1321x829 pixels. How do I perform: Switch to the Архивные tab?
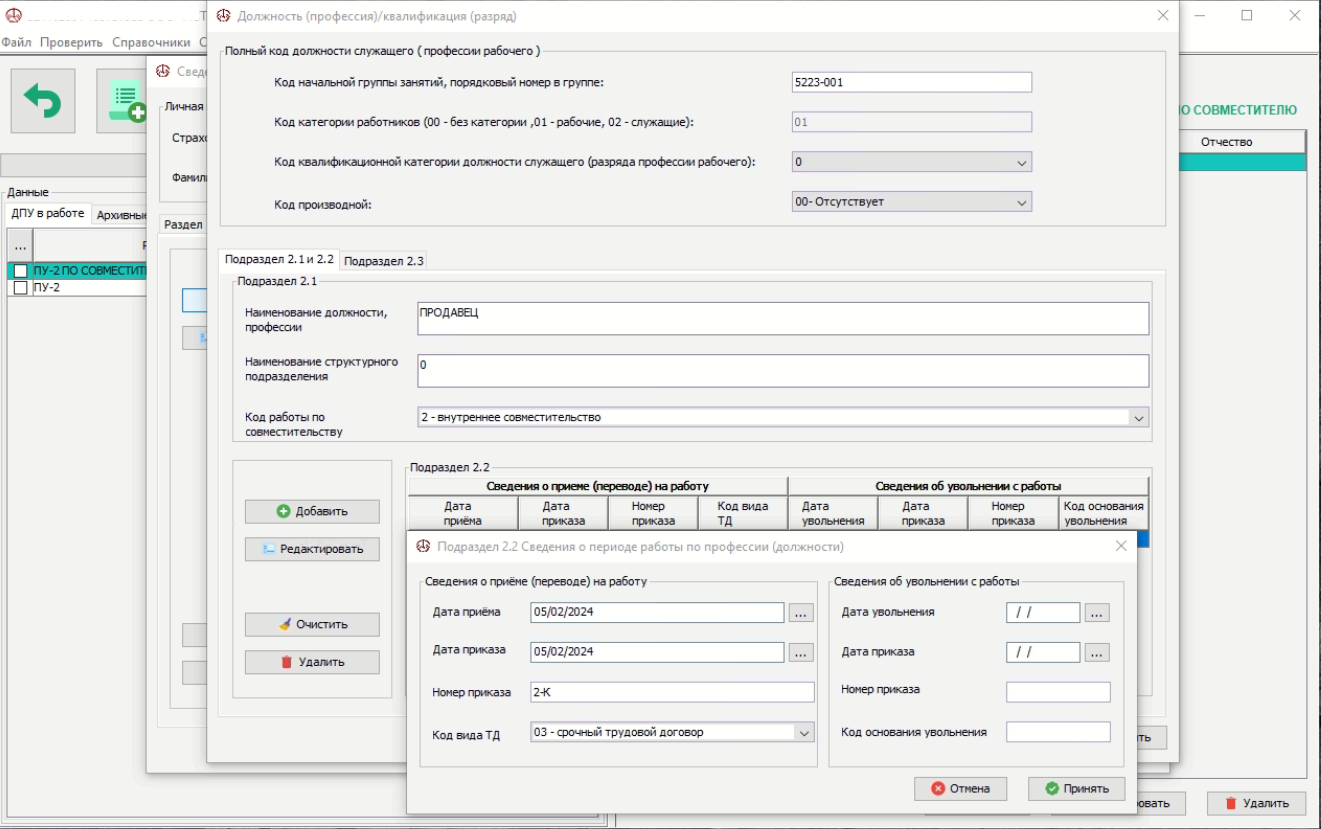122,215
